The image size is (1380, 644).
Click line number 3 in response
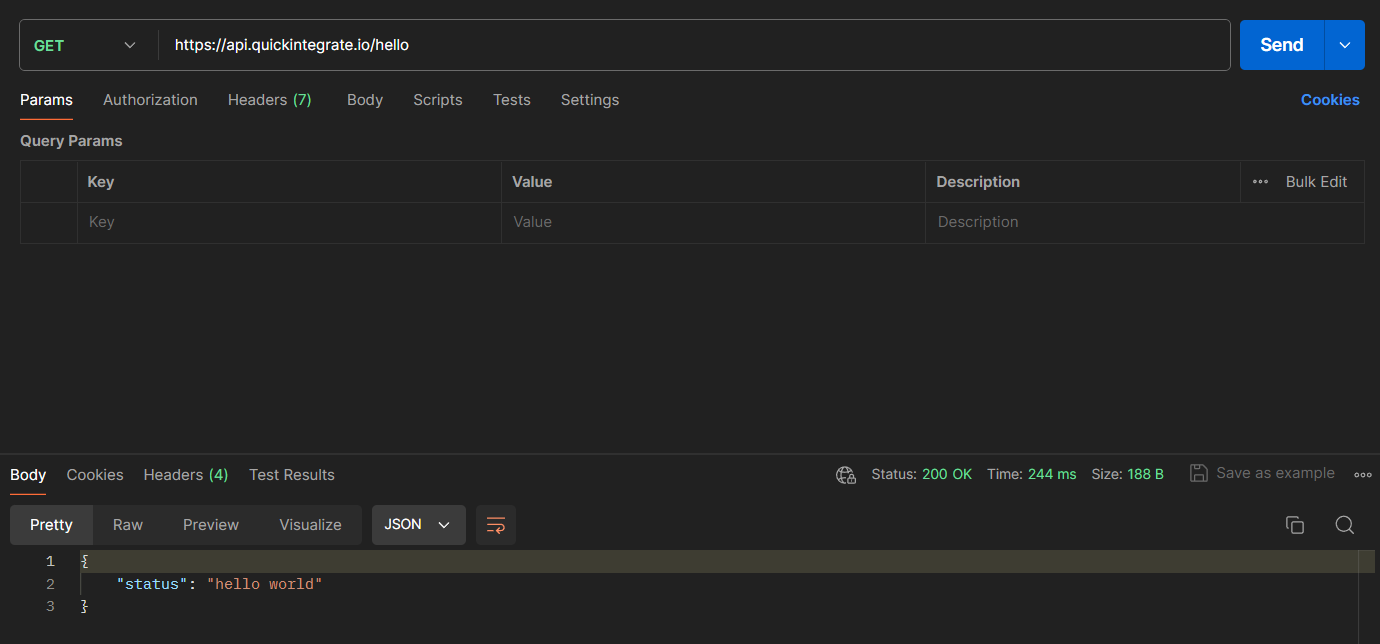click(x=50, y=607)
